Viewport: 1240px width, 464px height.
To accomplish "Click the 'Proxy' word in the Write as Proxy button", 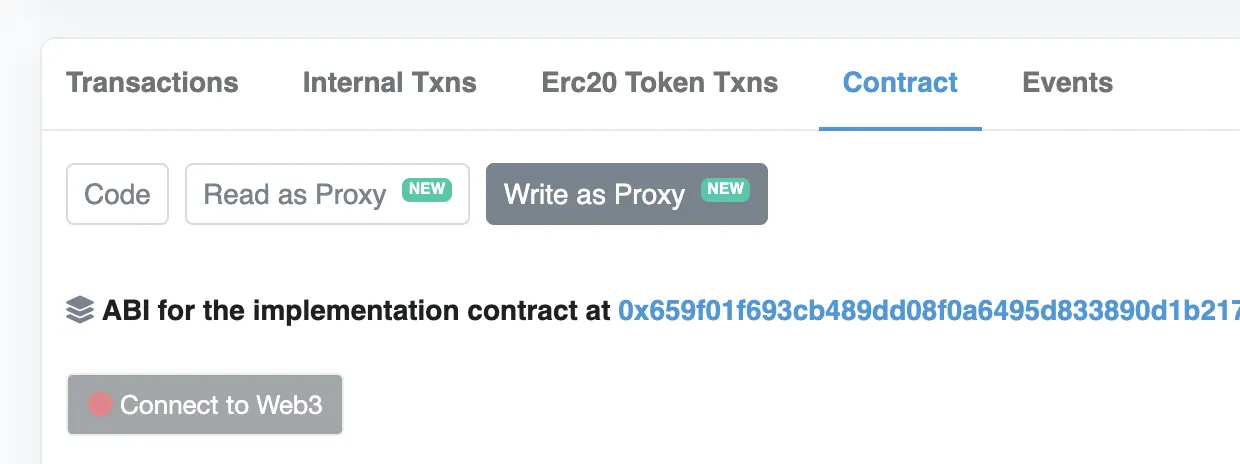I will click(x=649, y=194).
